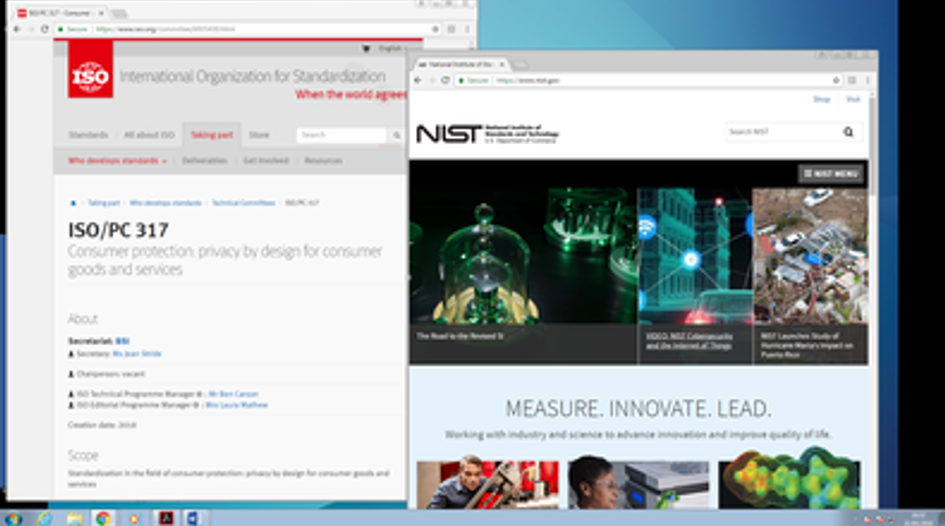Open the Windows Start menu

(12, 518)
